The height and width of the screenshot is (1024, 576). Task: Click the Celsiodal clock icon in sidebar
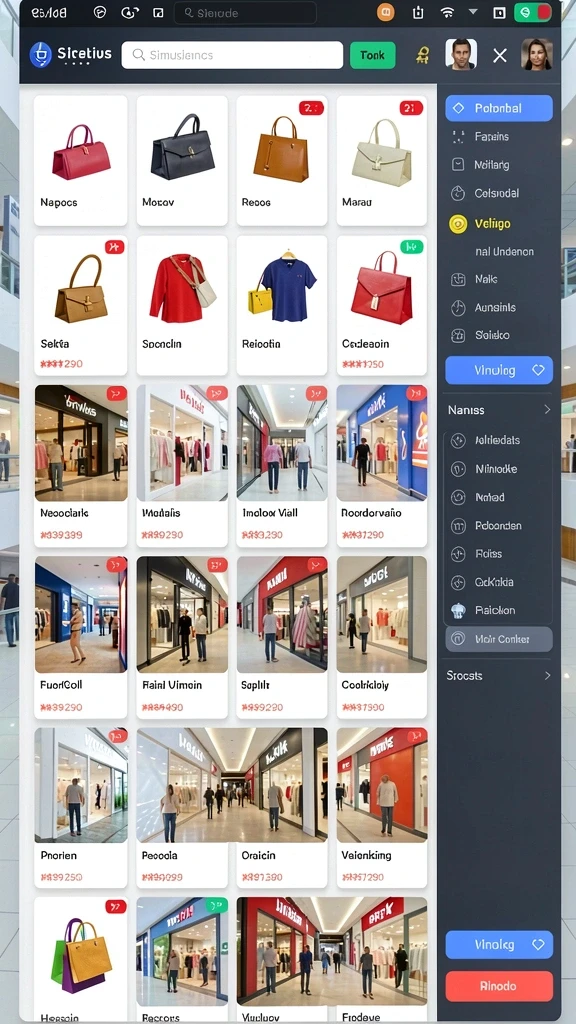coord(458,193)
